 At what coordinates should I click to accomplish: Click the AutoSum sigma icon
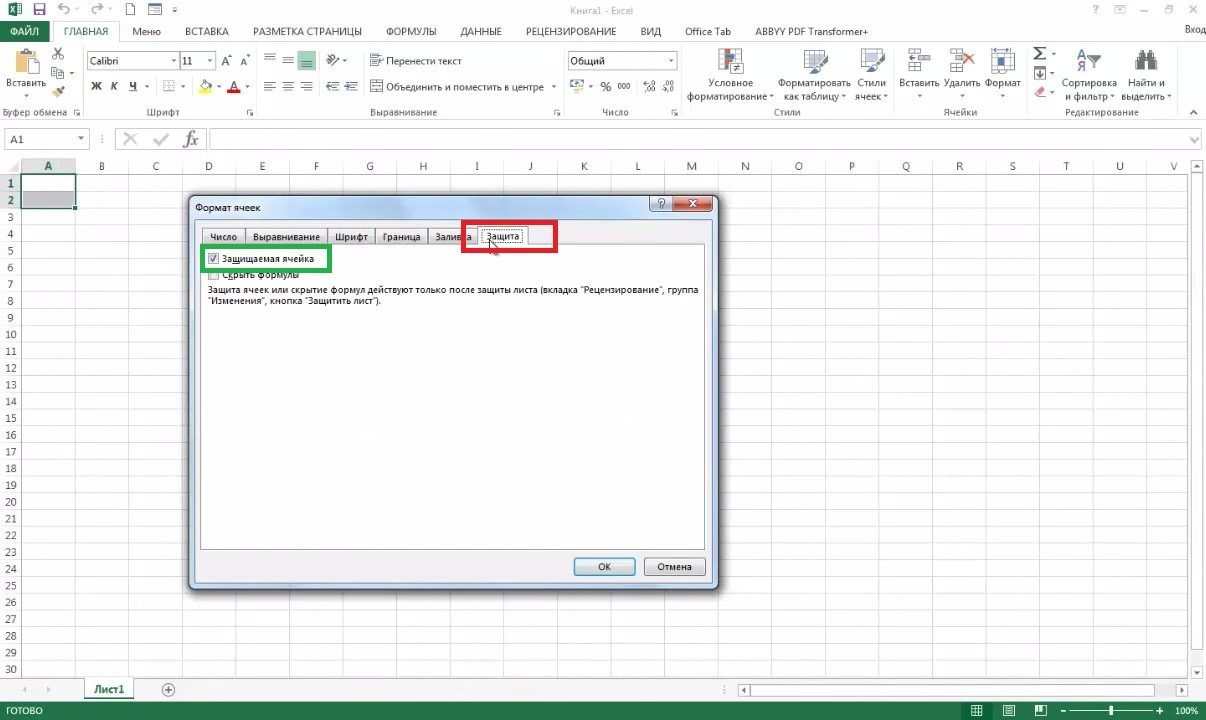[1037, 53]
